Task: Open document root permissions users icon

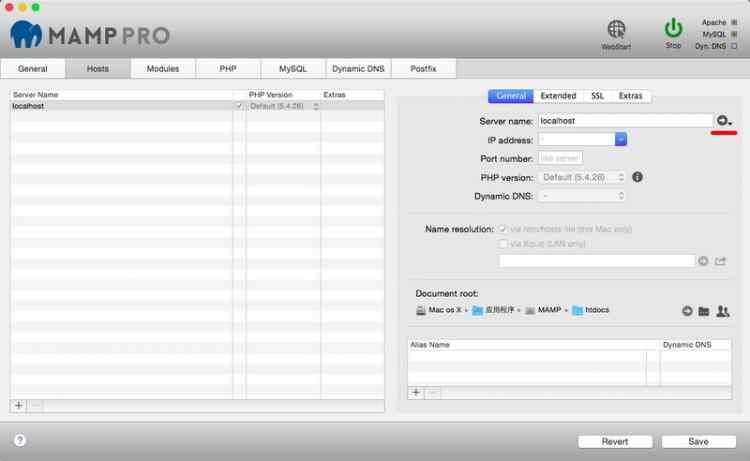Action: click(723, 311)
